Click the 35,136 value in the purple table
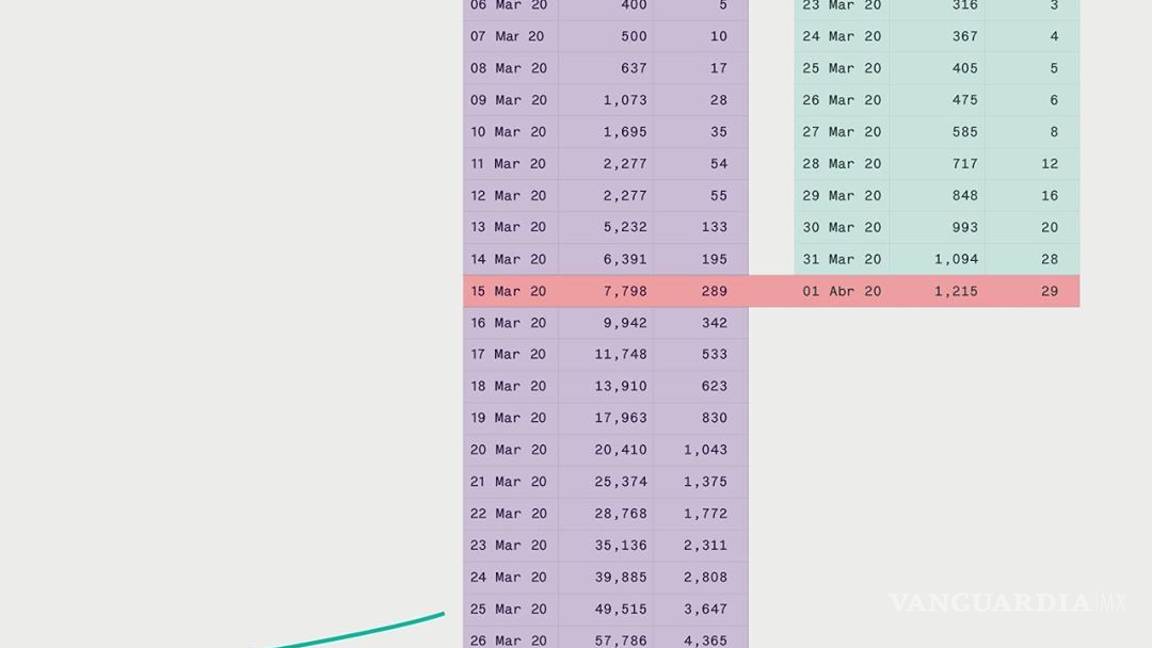This screenshot has width=1152, height=648. (621, 545)
